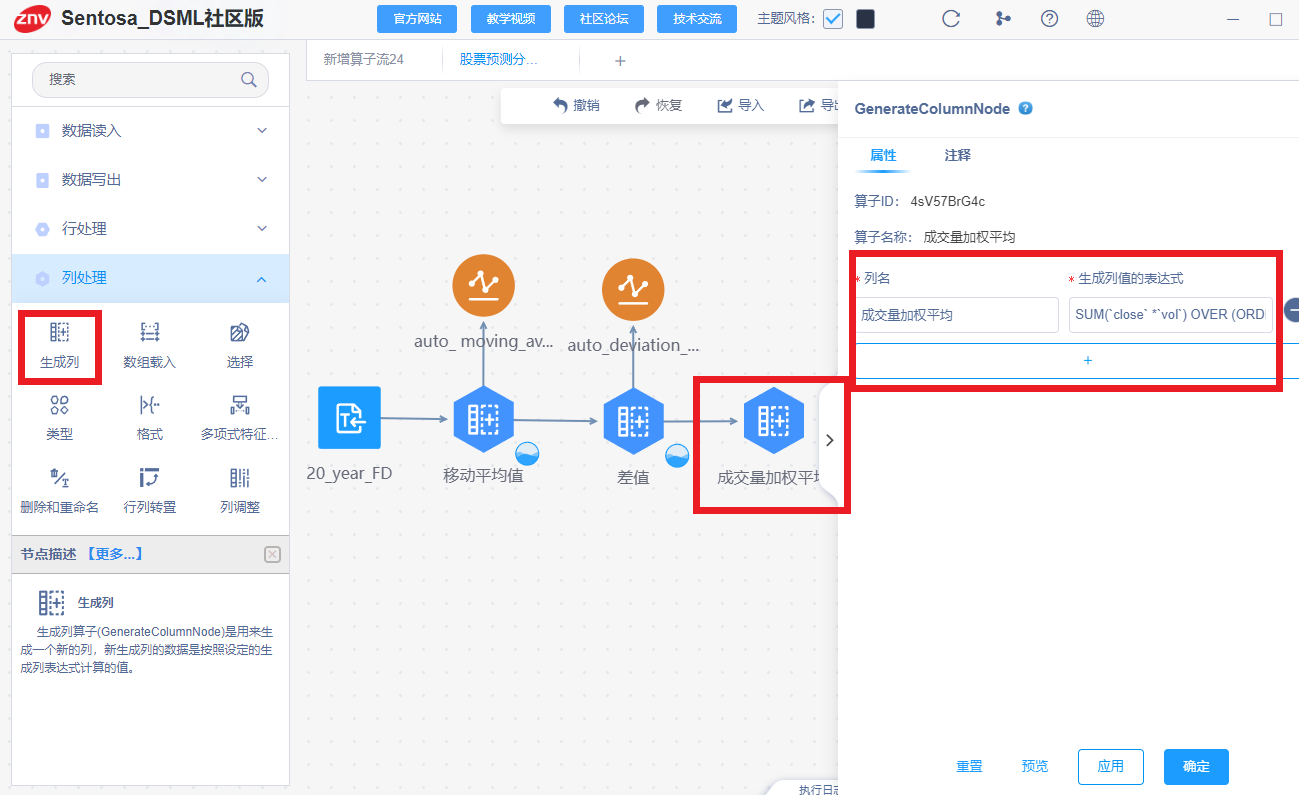1299x795 pixels.
Task: Select the 生成列 operator icon
Action: point(59,333)
